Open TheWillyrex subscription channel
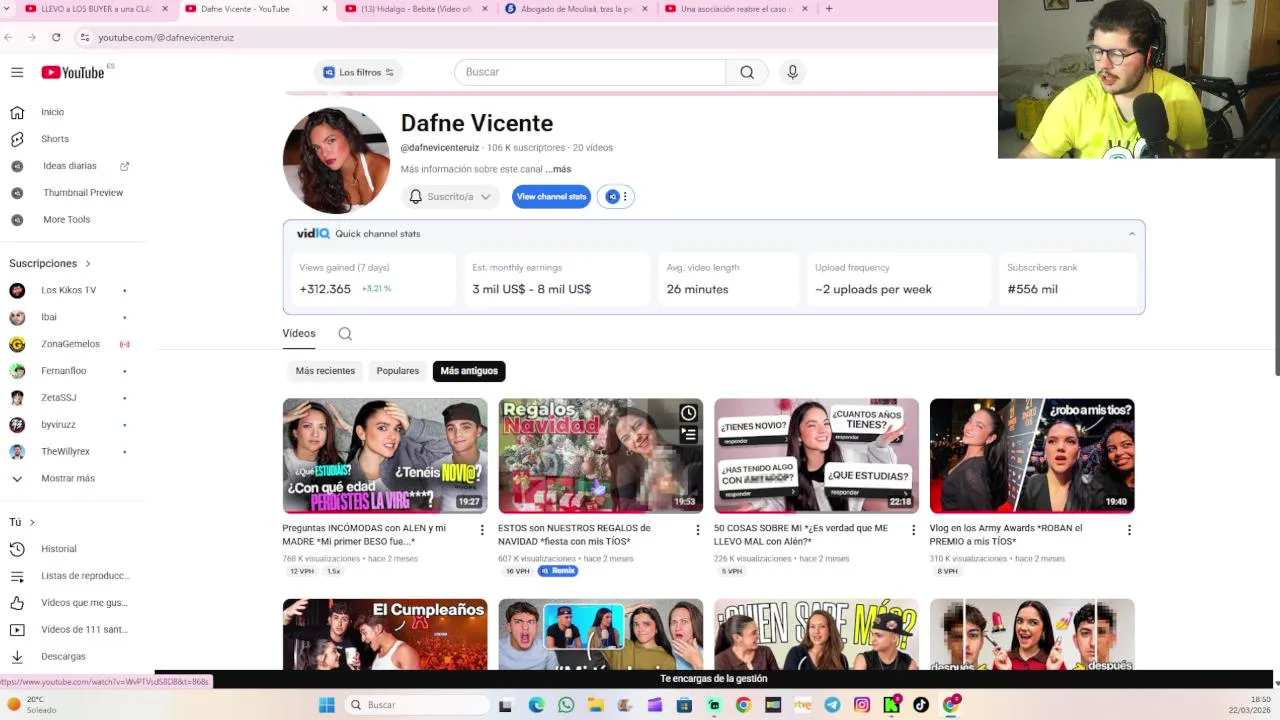1280x720 pixels. (x=65, y=452)
